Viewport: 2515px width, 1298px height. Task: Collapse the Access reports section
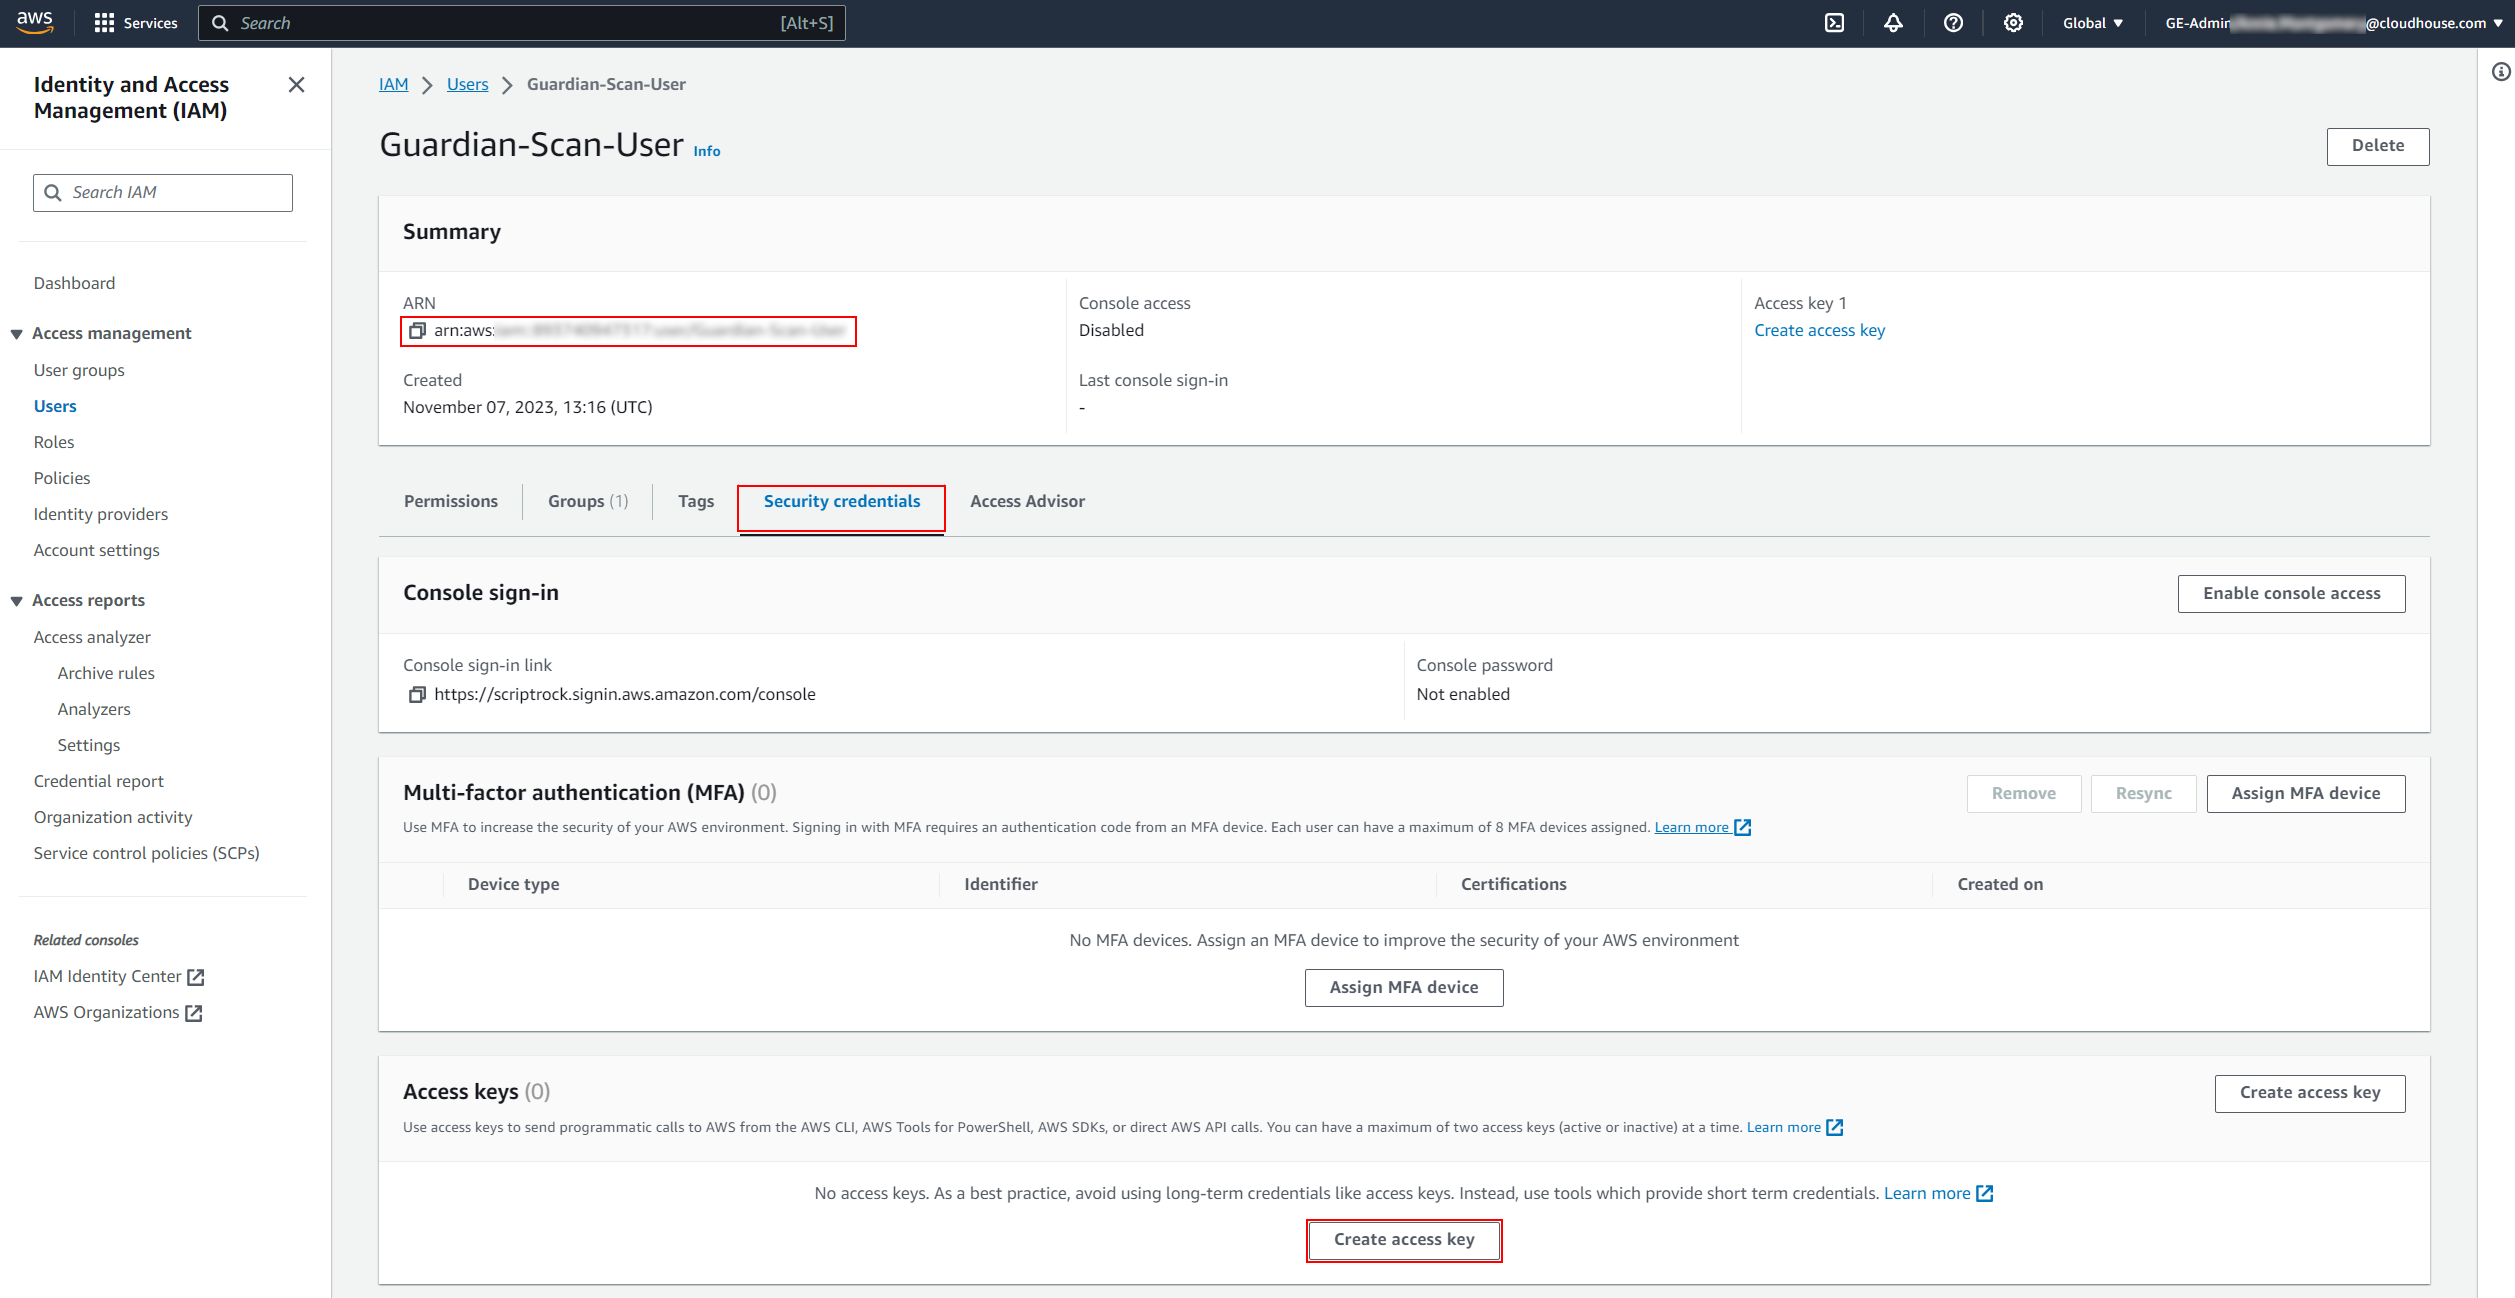coord(16,601)
